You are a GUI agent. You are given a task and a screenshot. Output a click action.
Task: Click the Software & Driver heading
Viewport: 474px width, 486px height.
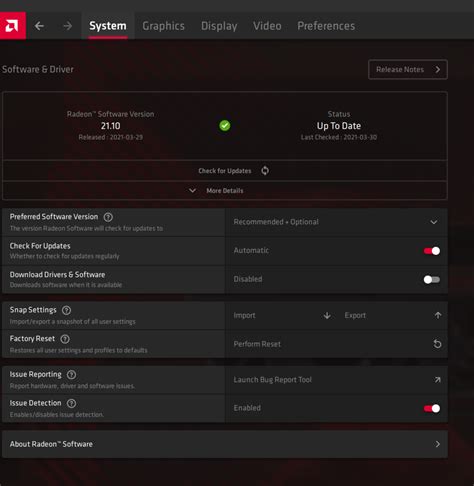click(x=38, y=69)
